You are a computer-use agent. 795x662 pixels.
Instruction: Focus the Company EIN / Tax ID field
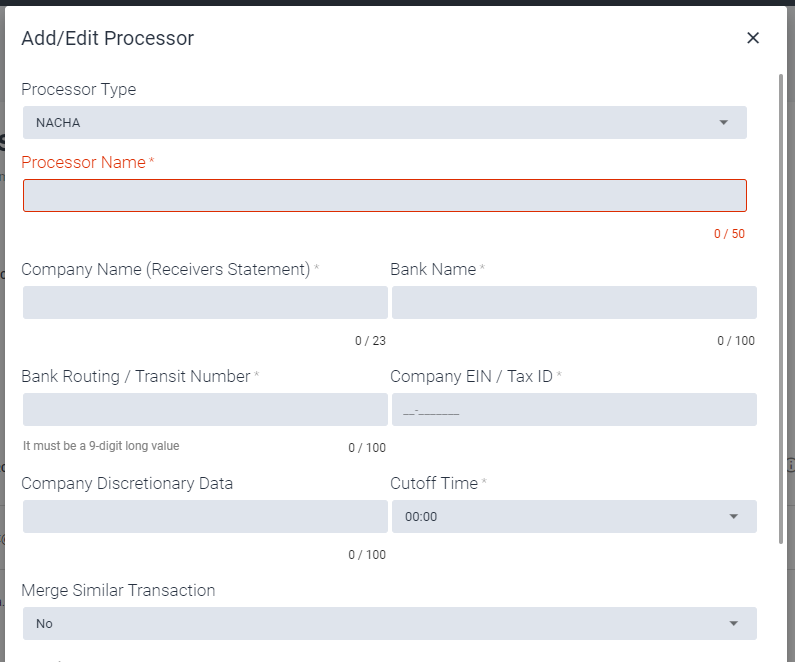click(x=574, y=410)
